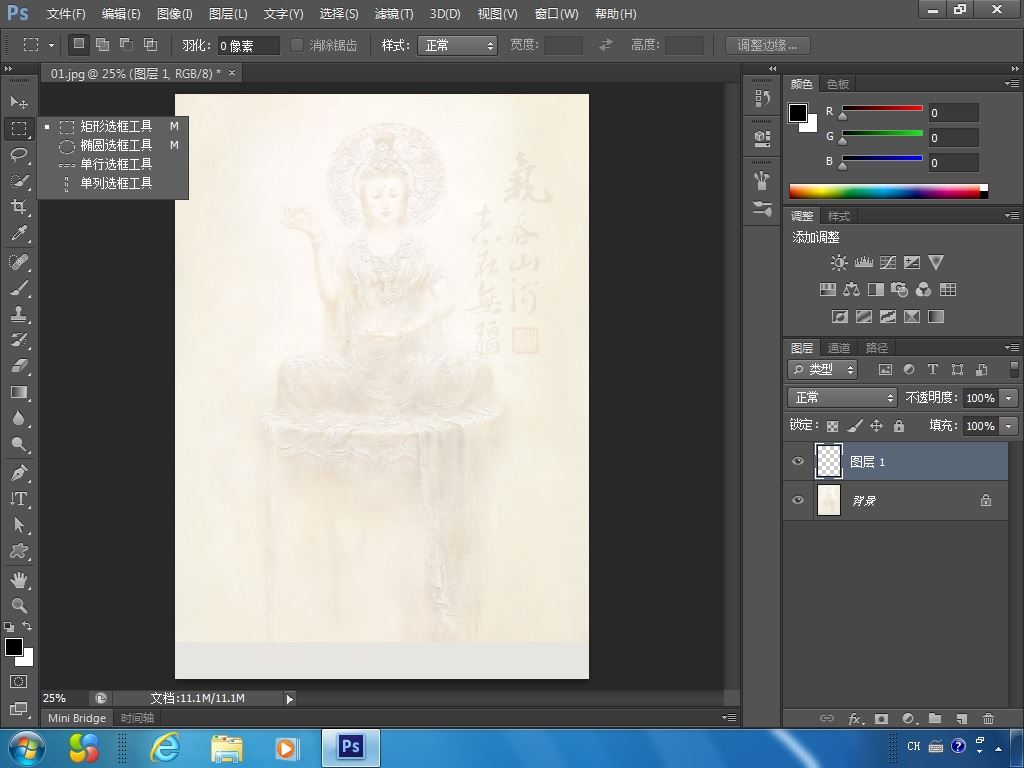Select the Eraser tool

tap(18, 366)
